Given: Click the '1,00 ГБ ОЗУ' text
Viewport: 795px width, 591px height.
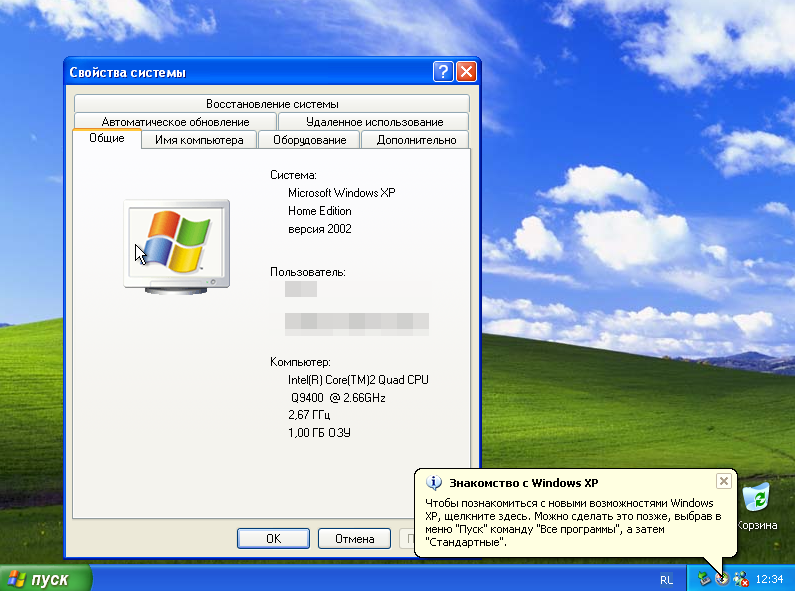Looking at the screenshot, I should [319, 433].
